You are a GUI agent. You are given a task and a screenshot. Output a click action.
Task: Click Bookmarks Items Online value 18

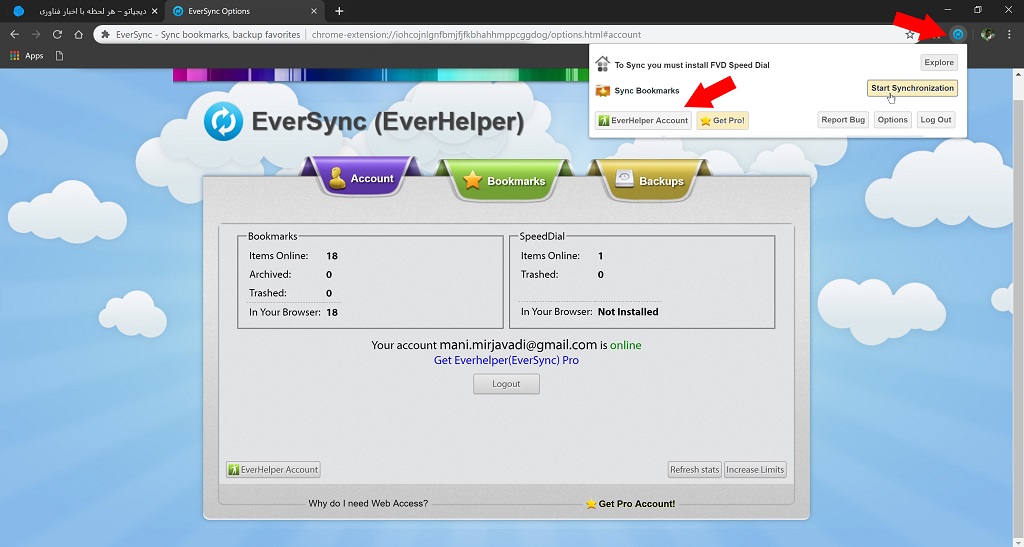pyautogui.click(x=332, y=256)
